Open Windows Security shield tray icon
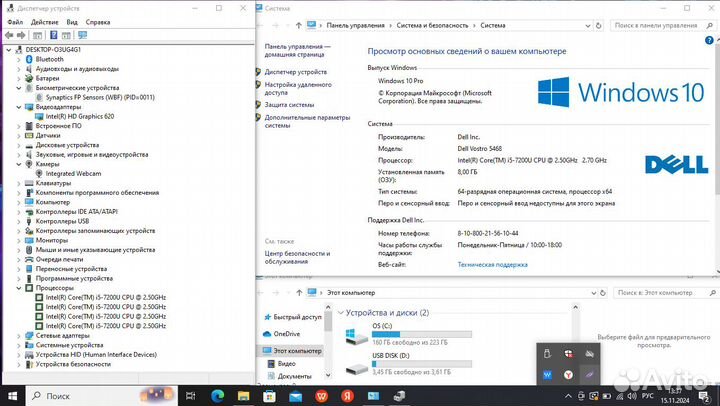This screenshot has width=720, height=406. pyautogui.click(x=568, y=354)
